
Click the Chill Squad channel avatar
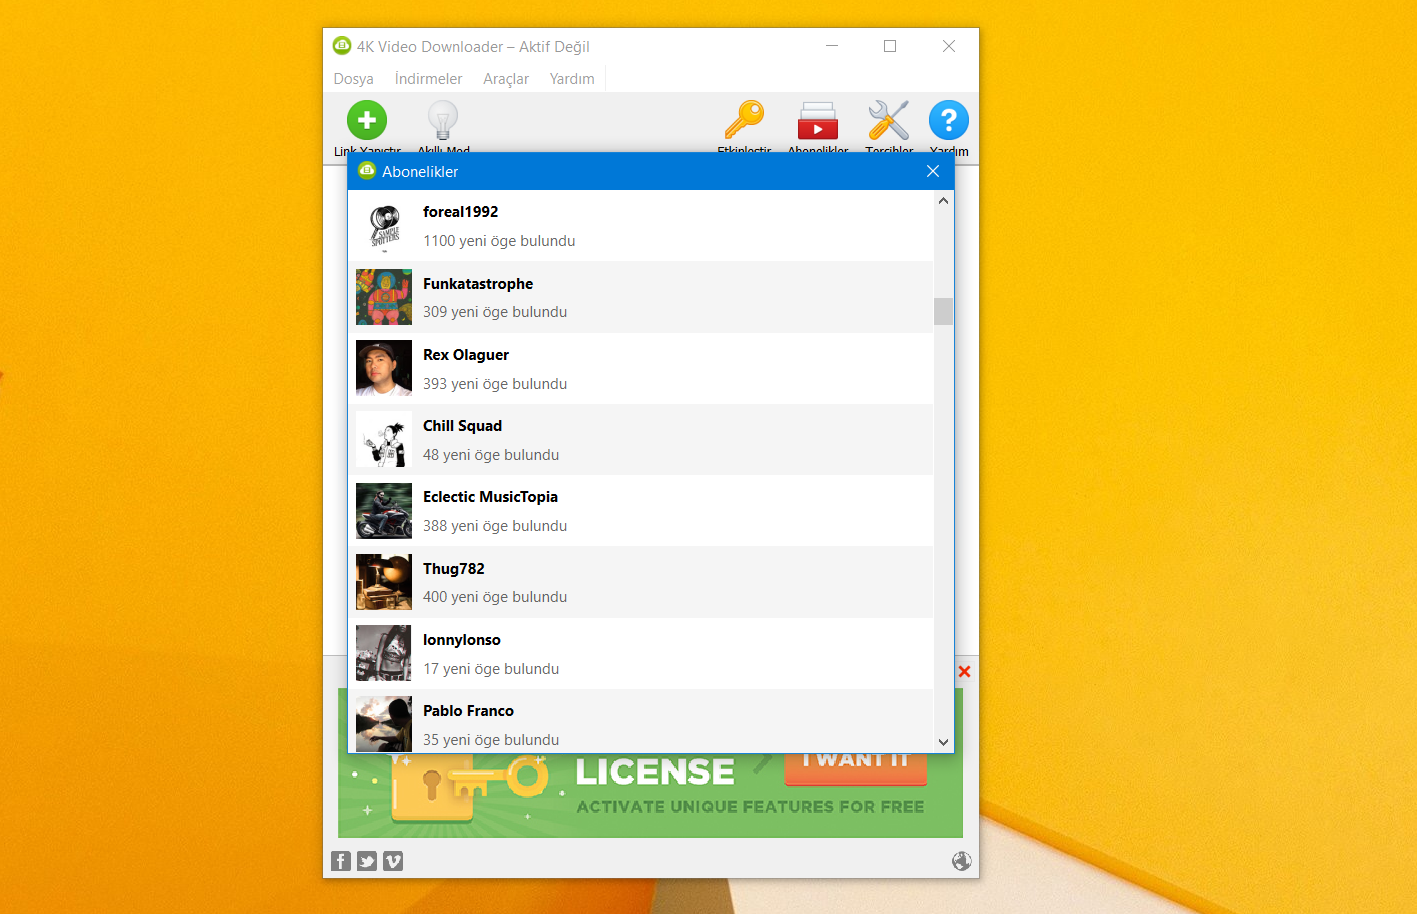(x=384, y=439)
